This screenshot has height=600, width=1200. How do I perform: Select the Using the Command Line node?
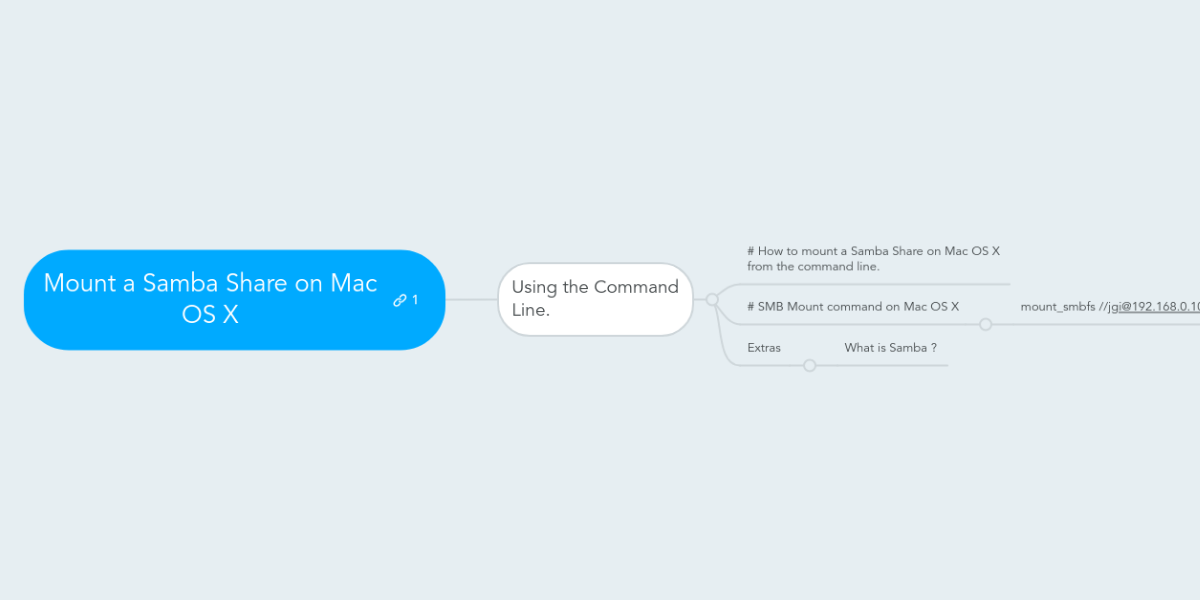pos(595,299)
